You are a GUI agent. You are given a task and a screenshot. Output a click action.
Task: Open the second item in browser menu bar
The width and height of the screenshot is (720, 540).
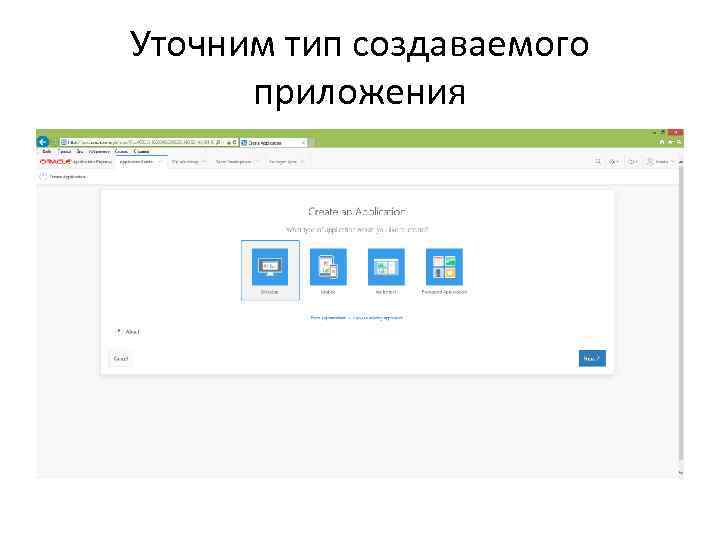tap(64, 151)
